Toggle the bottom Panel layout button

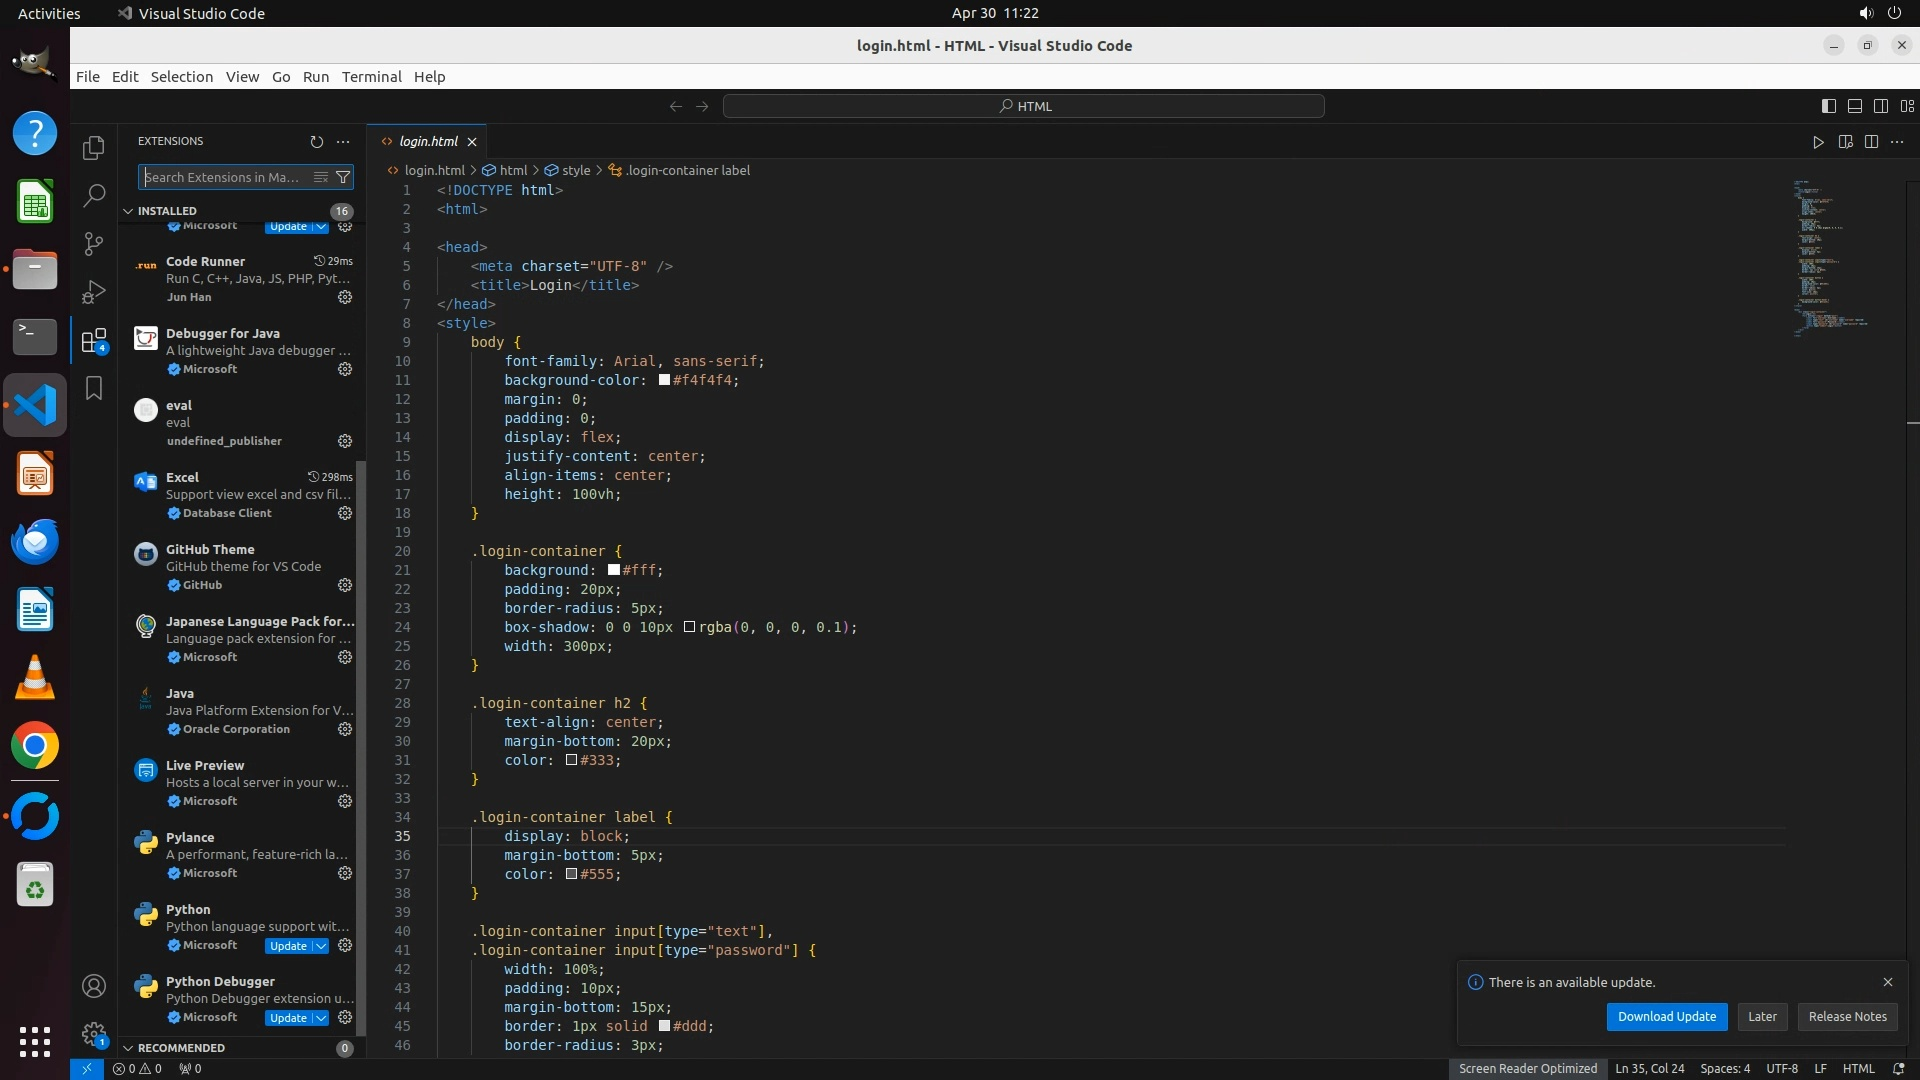[1855, 106]
